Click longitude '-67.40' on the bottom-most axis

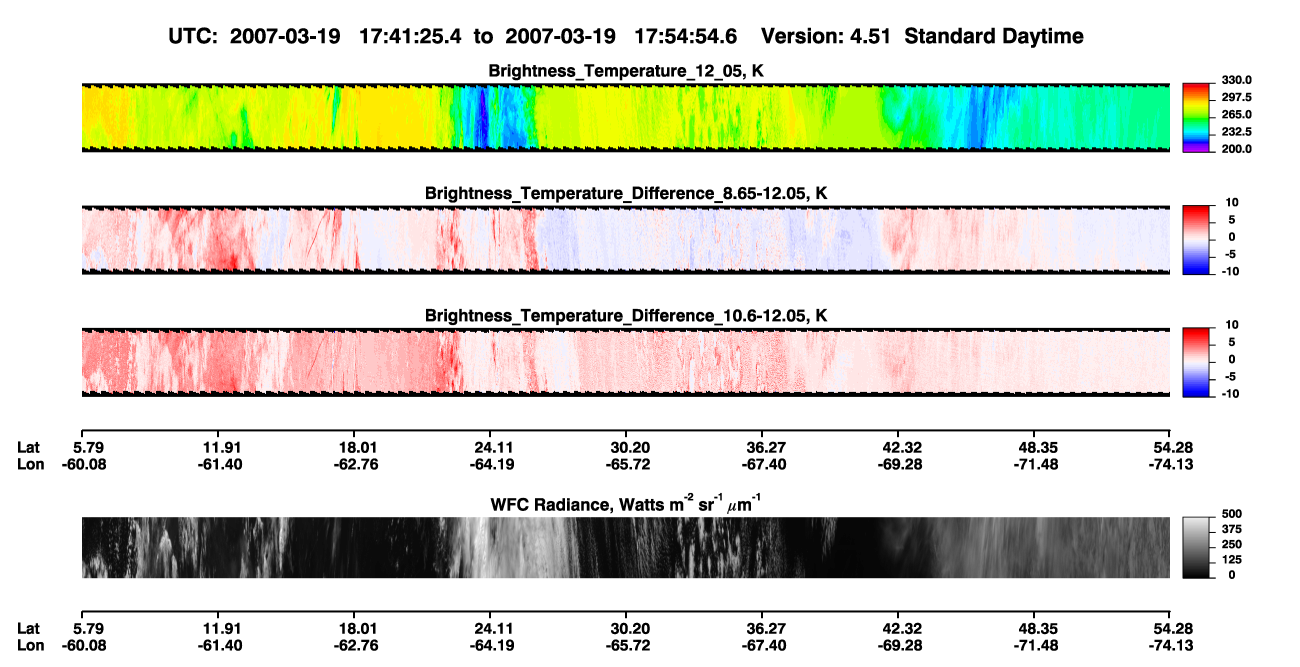tap(762, 646)
